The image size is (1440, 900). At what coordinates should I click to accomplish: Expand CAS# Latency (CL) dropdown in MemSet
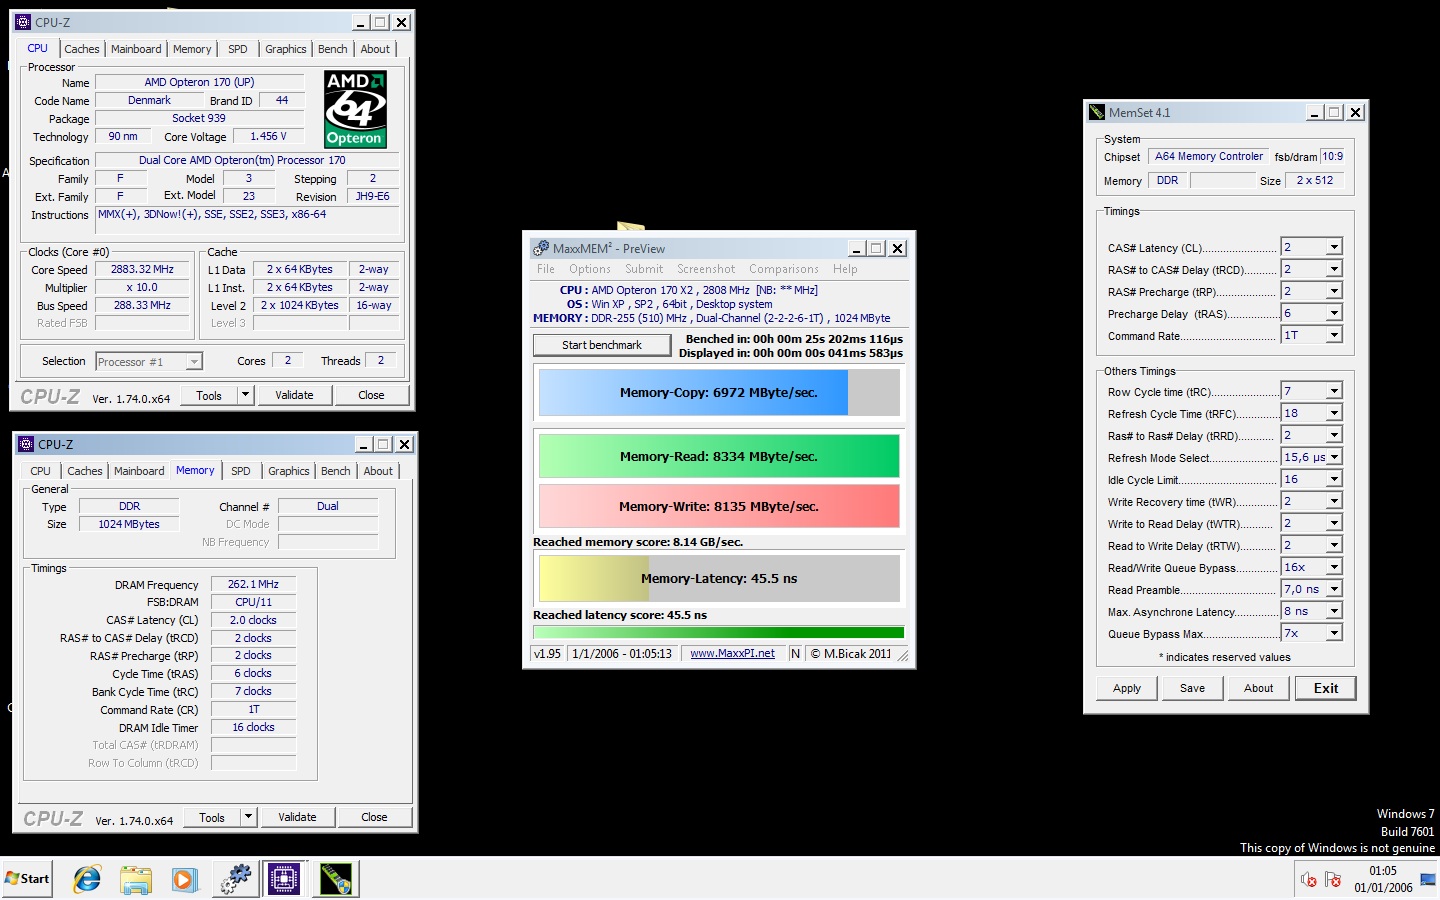click(1333, 247)
